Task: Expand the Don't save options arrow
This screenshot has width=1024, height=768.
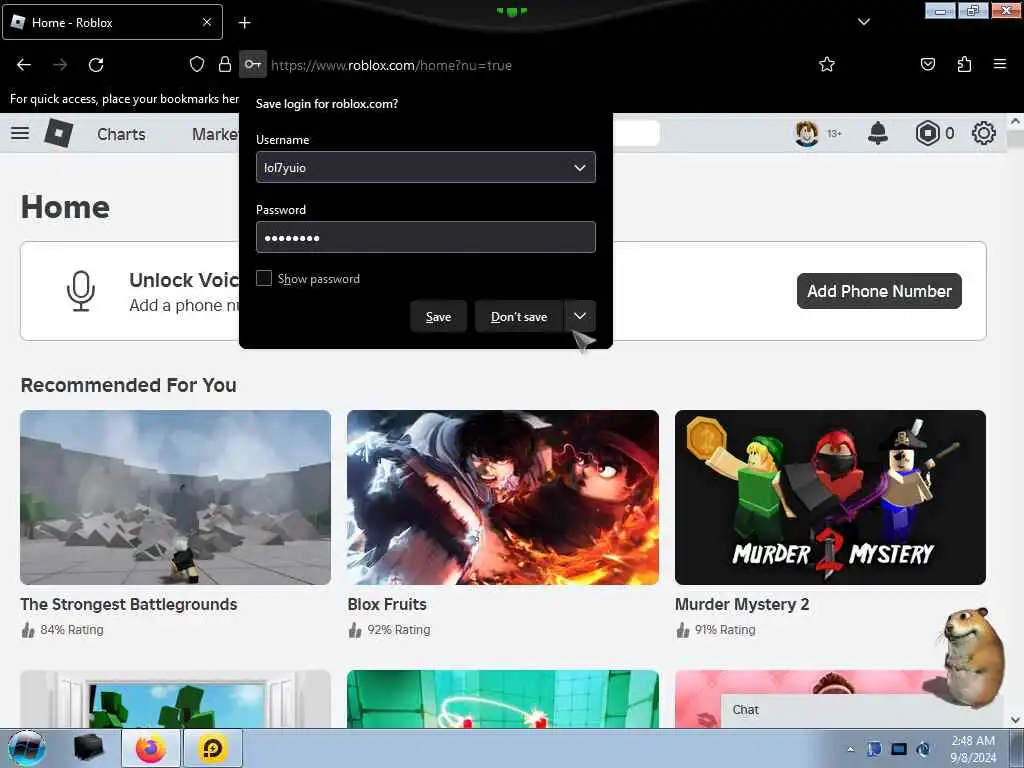Action: click(x=580, y=316)
